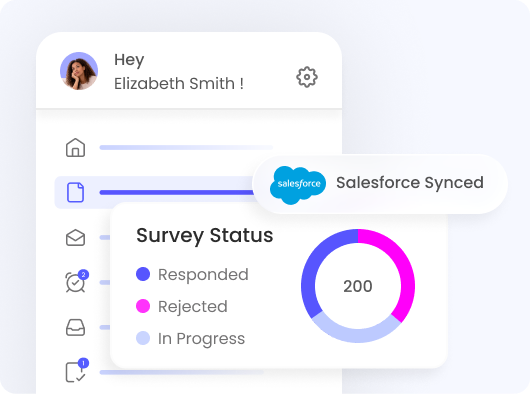Go to the home icon in sidebar
The height and width of the screenshot is (394, 530).
[75, 147]
